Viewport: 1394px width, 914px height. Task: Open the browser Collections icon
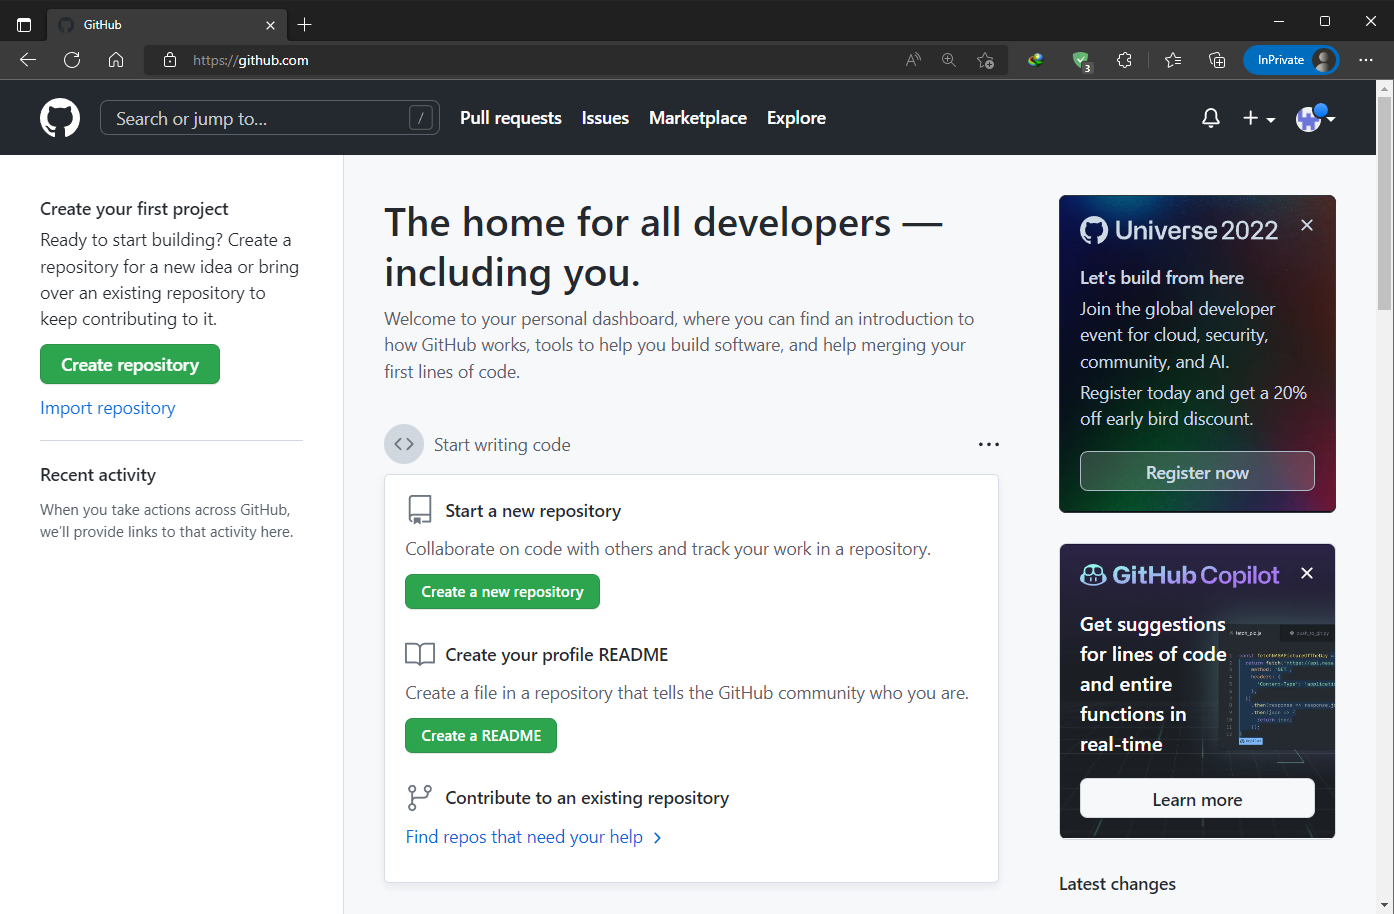pyautogui.click(x=1217, y=60)
